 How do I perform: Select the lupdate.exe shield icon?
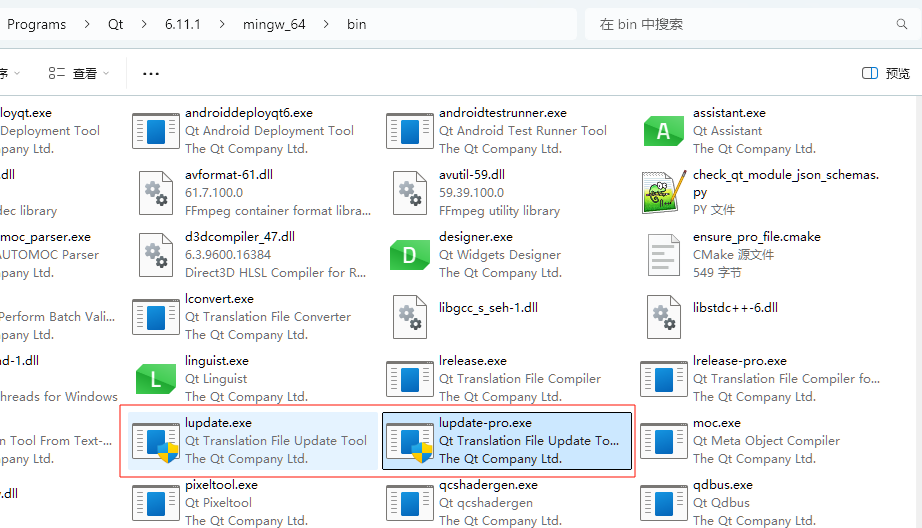[x=156, y=442]
